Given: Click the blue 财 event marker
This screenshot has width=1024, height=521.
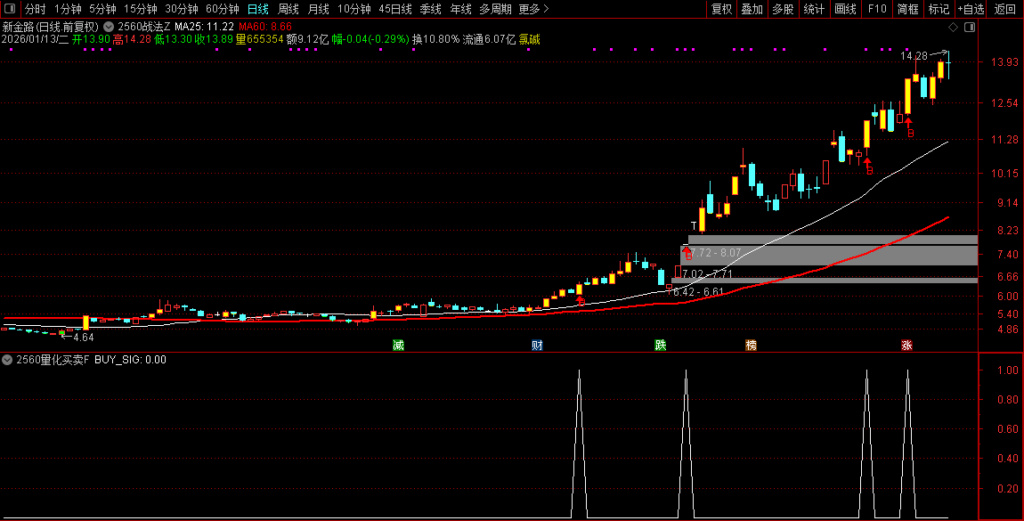Looking at the screenshot, I should point(537,345).
